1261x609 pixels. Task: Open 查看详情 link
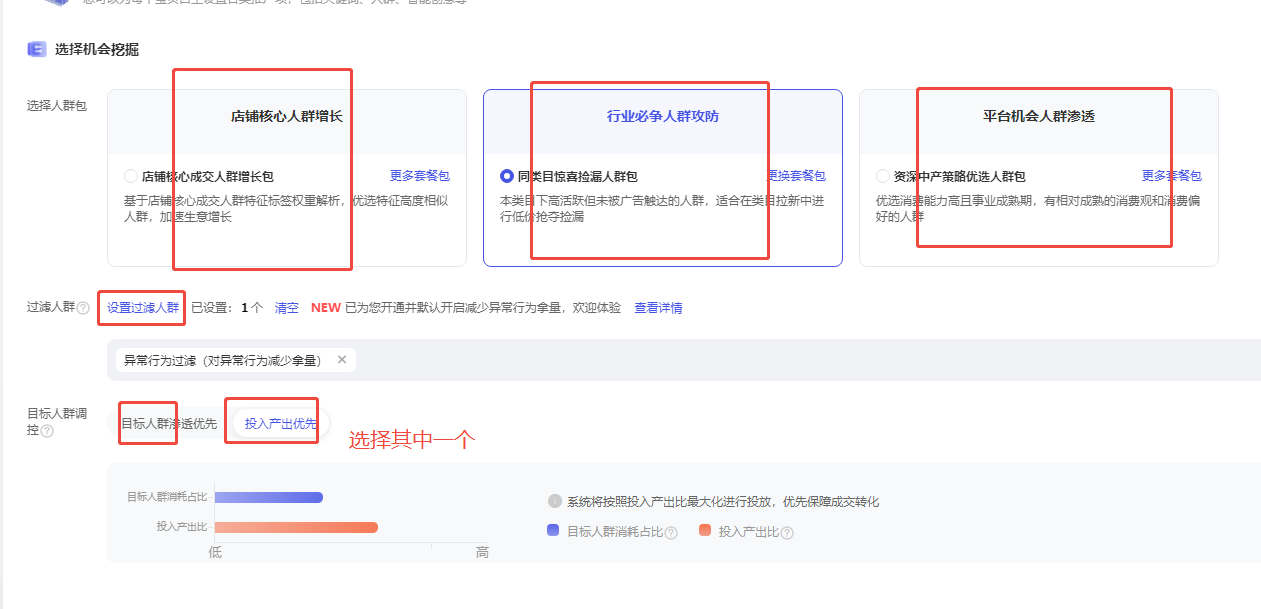point(658,308)
